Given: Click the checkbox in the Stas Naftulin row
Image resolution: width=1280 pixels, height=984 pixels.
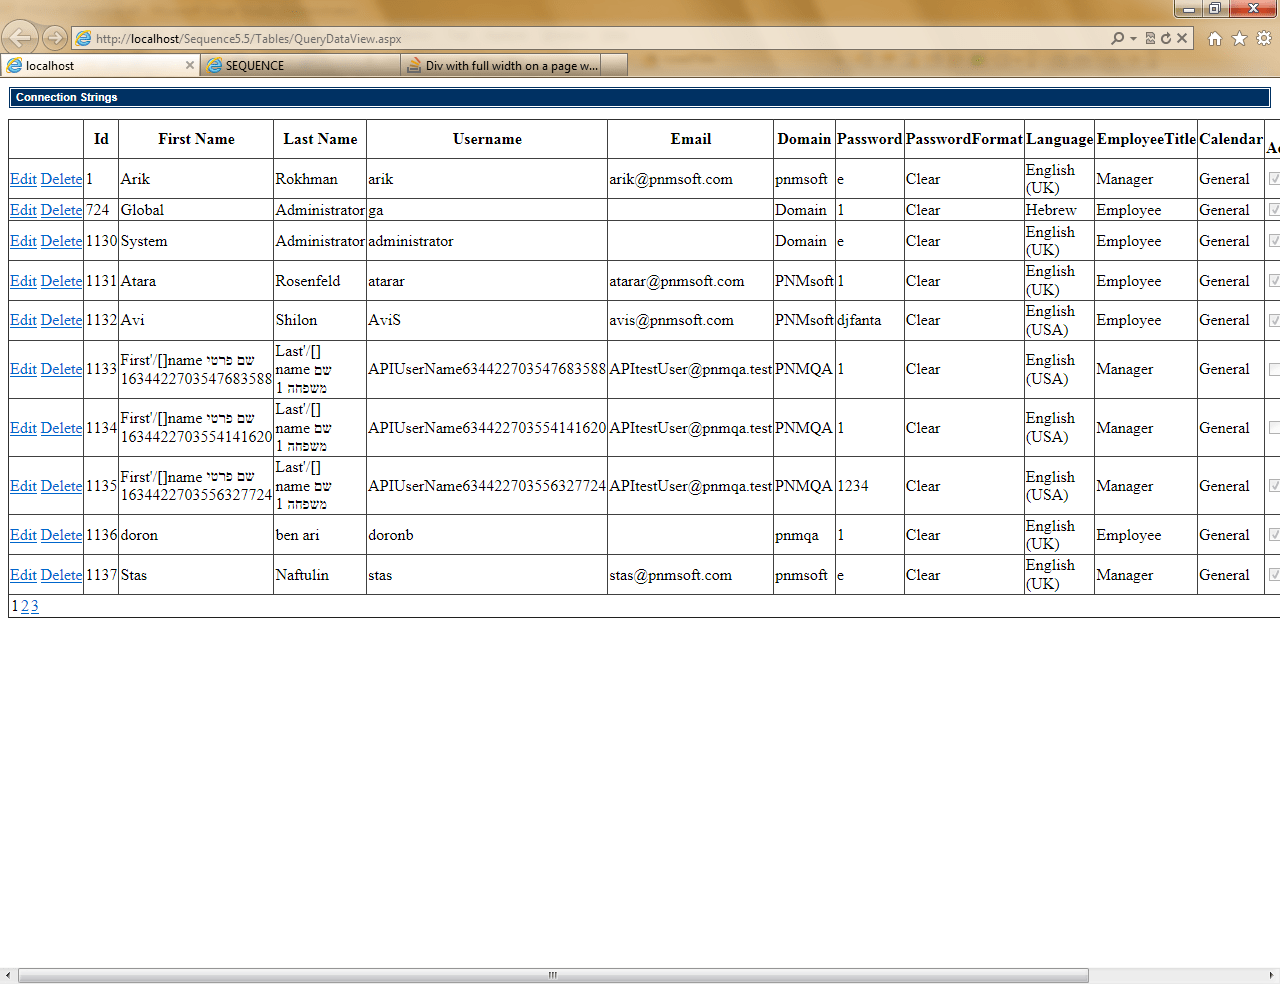Looking at the screenshot, I should (1274, 575).
